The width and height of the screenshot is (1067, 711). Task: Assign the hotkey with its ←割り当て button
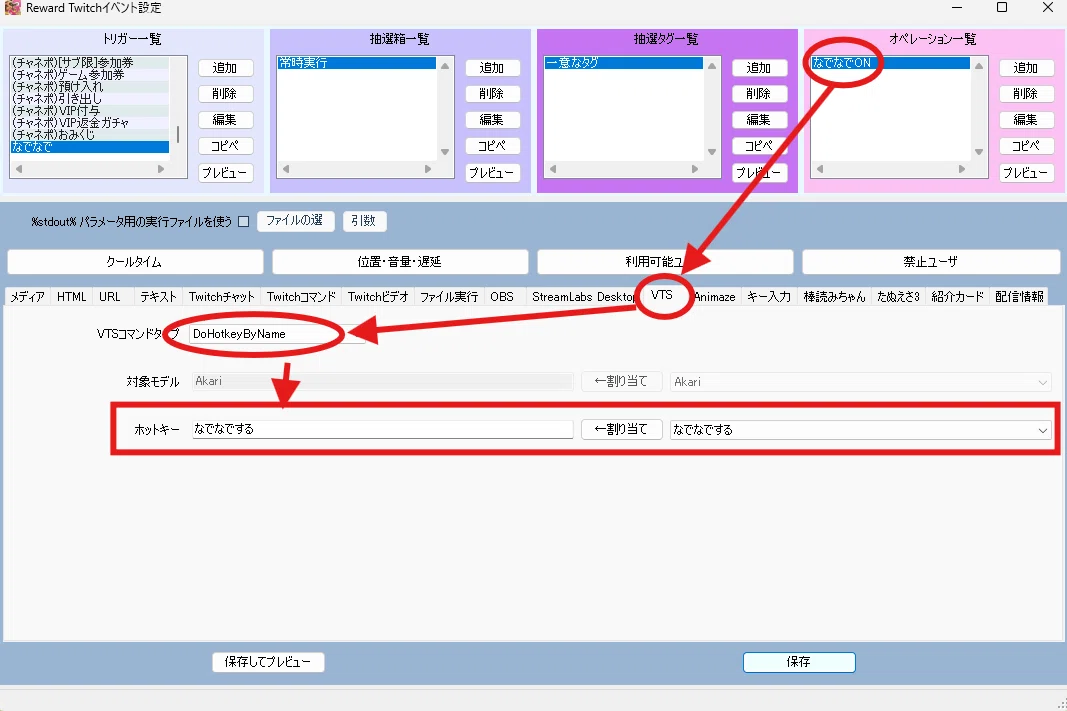(621, 430)
